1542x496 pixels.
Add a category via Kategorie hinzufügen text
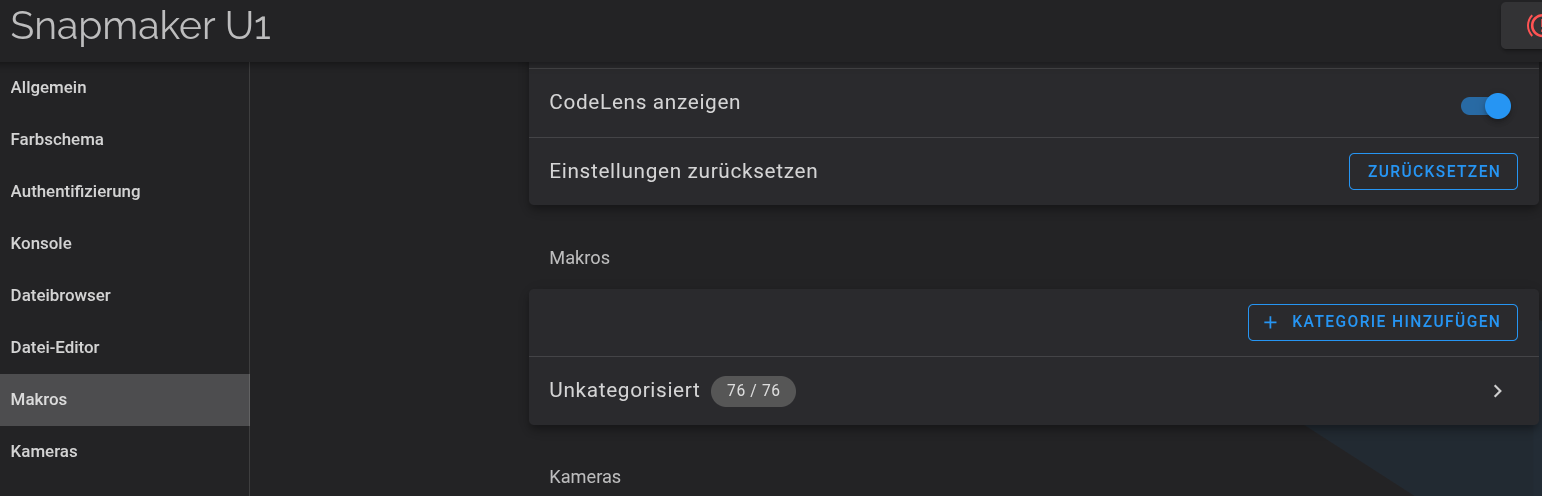tap(1396, 322)
